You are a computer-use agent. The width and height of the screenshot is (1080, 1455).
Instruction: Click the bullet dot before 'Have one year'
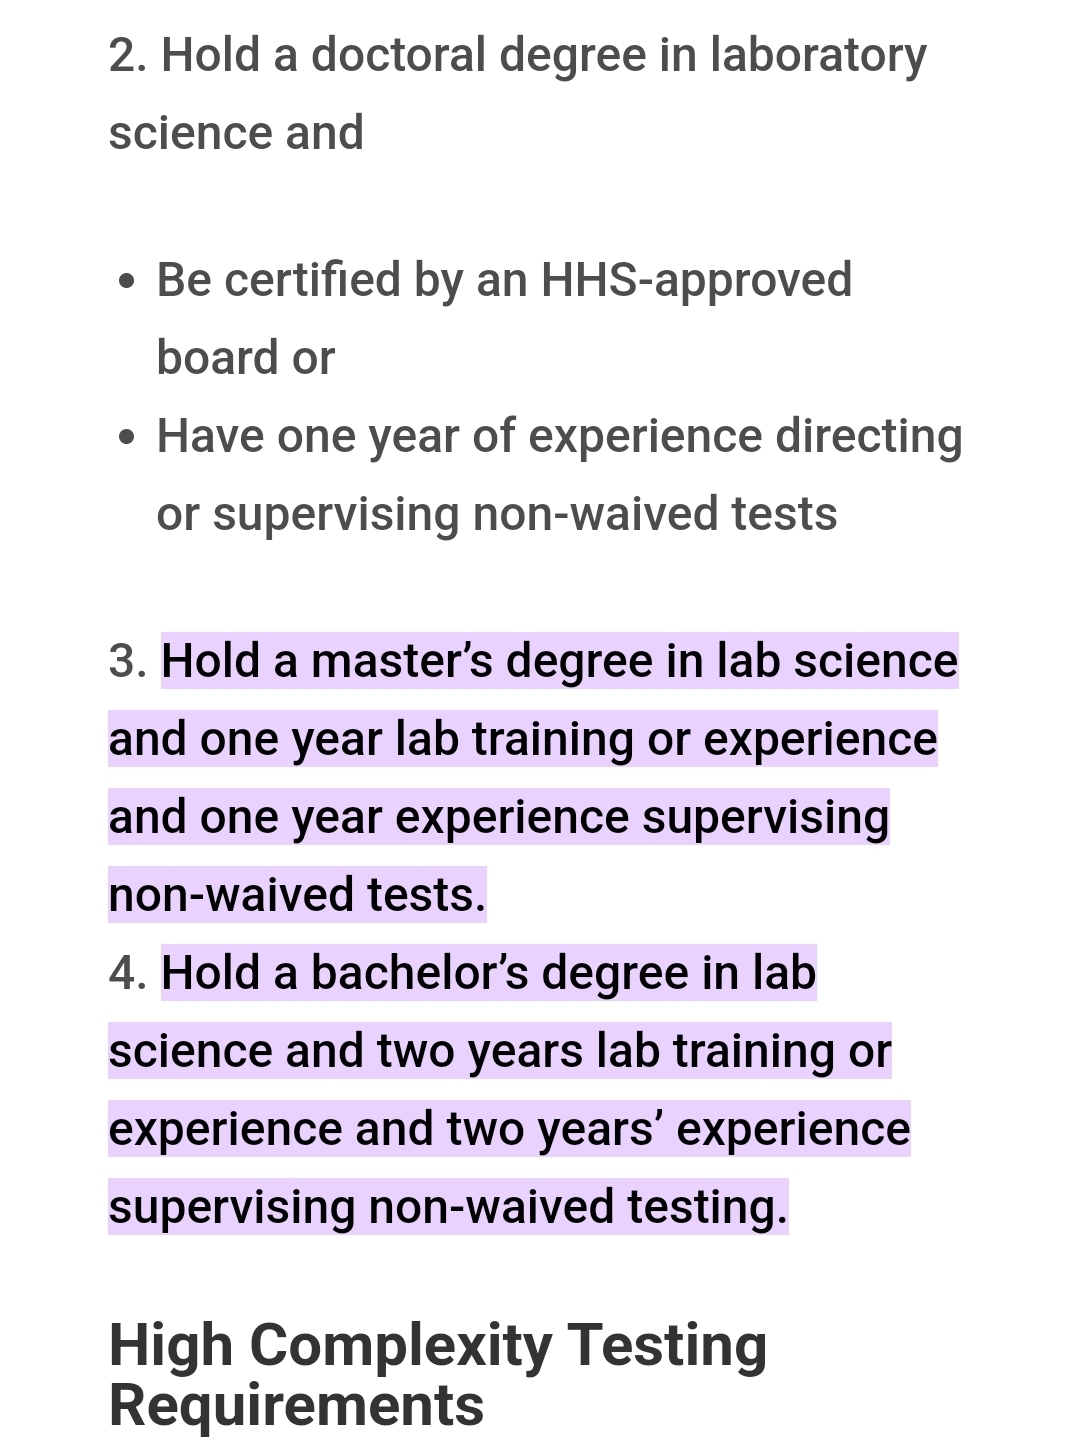point(126,438)
